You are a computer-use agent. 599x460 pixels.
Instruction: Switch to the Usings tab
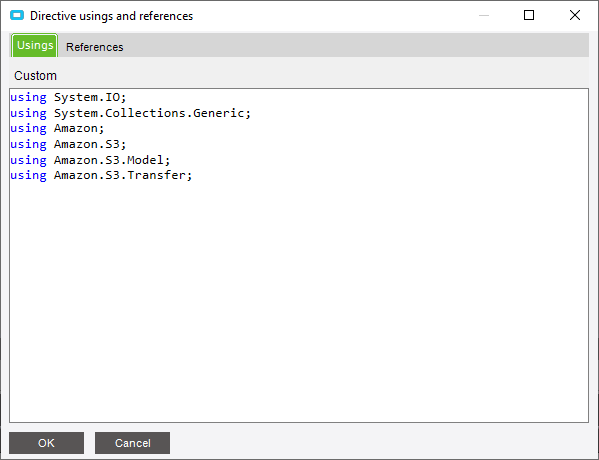[x=35, y=45]
